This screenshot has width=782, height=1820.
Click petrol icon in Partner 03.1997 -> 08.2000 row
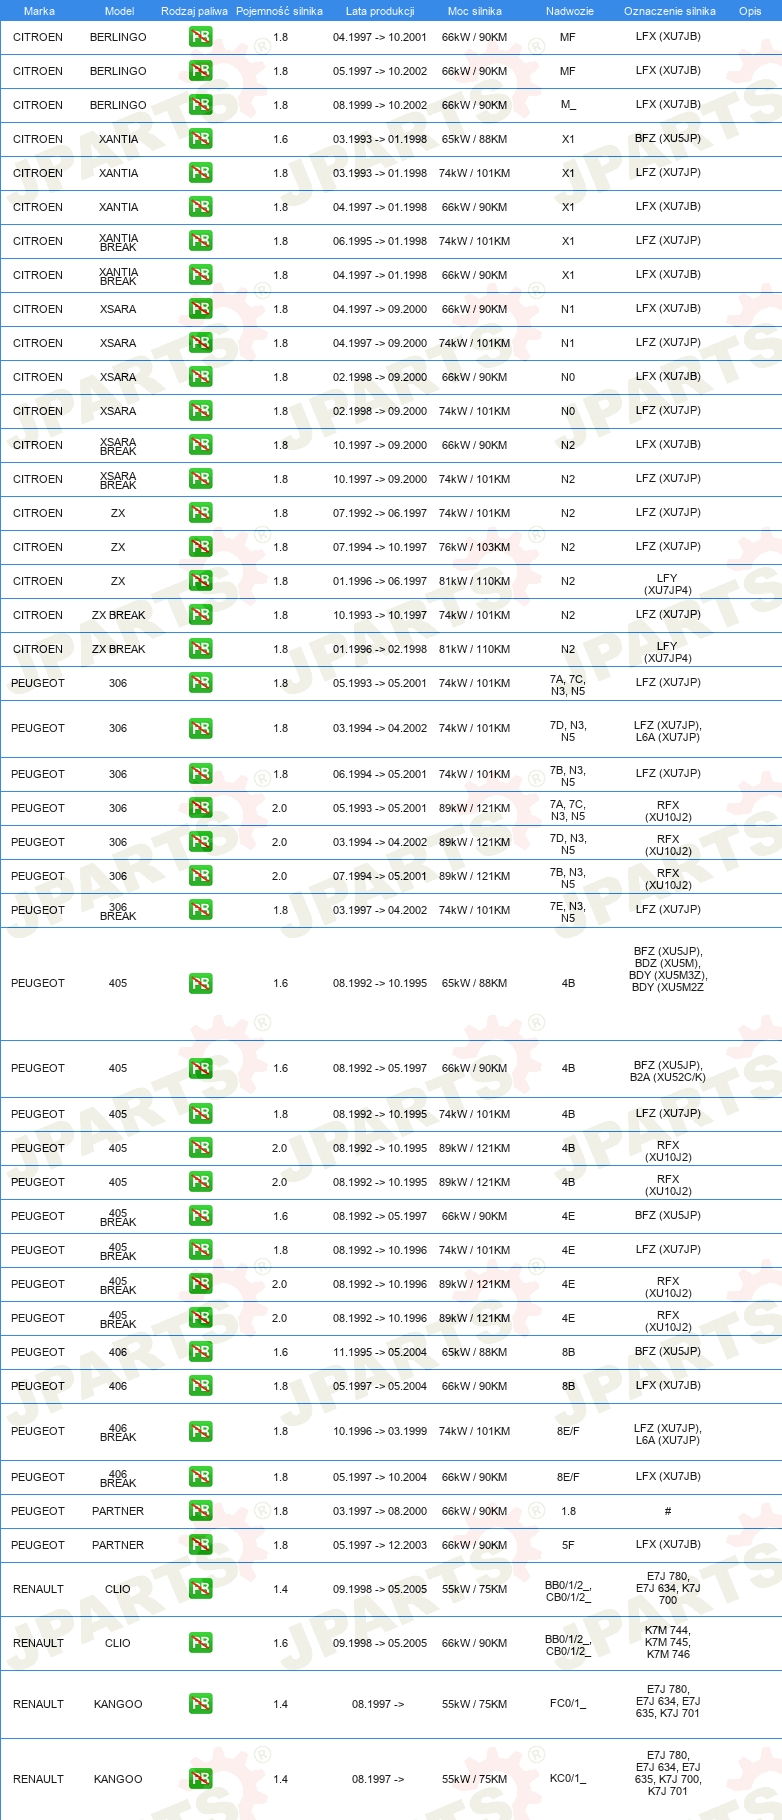click(200, 1511)
